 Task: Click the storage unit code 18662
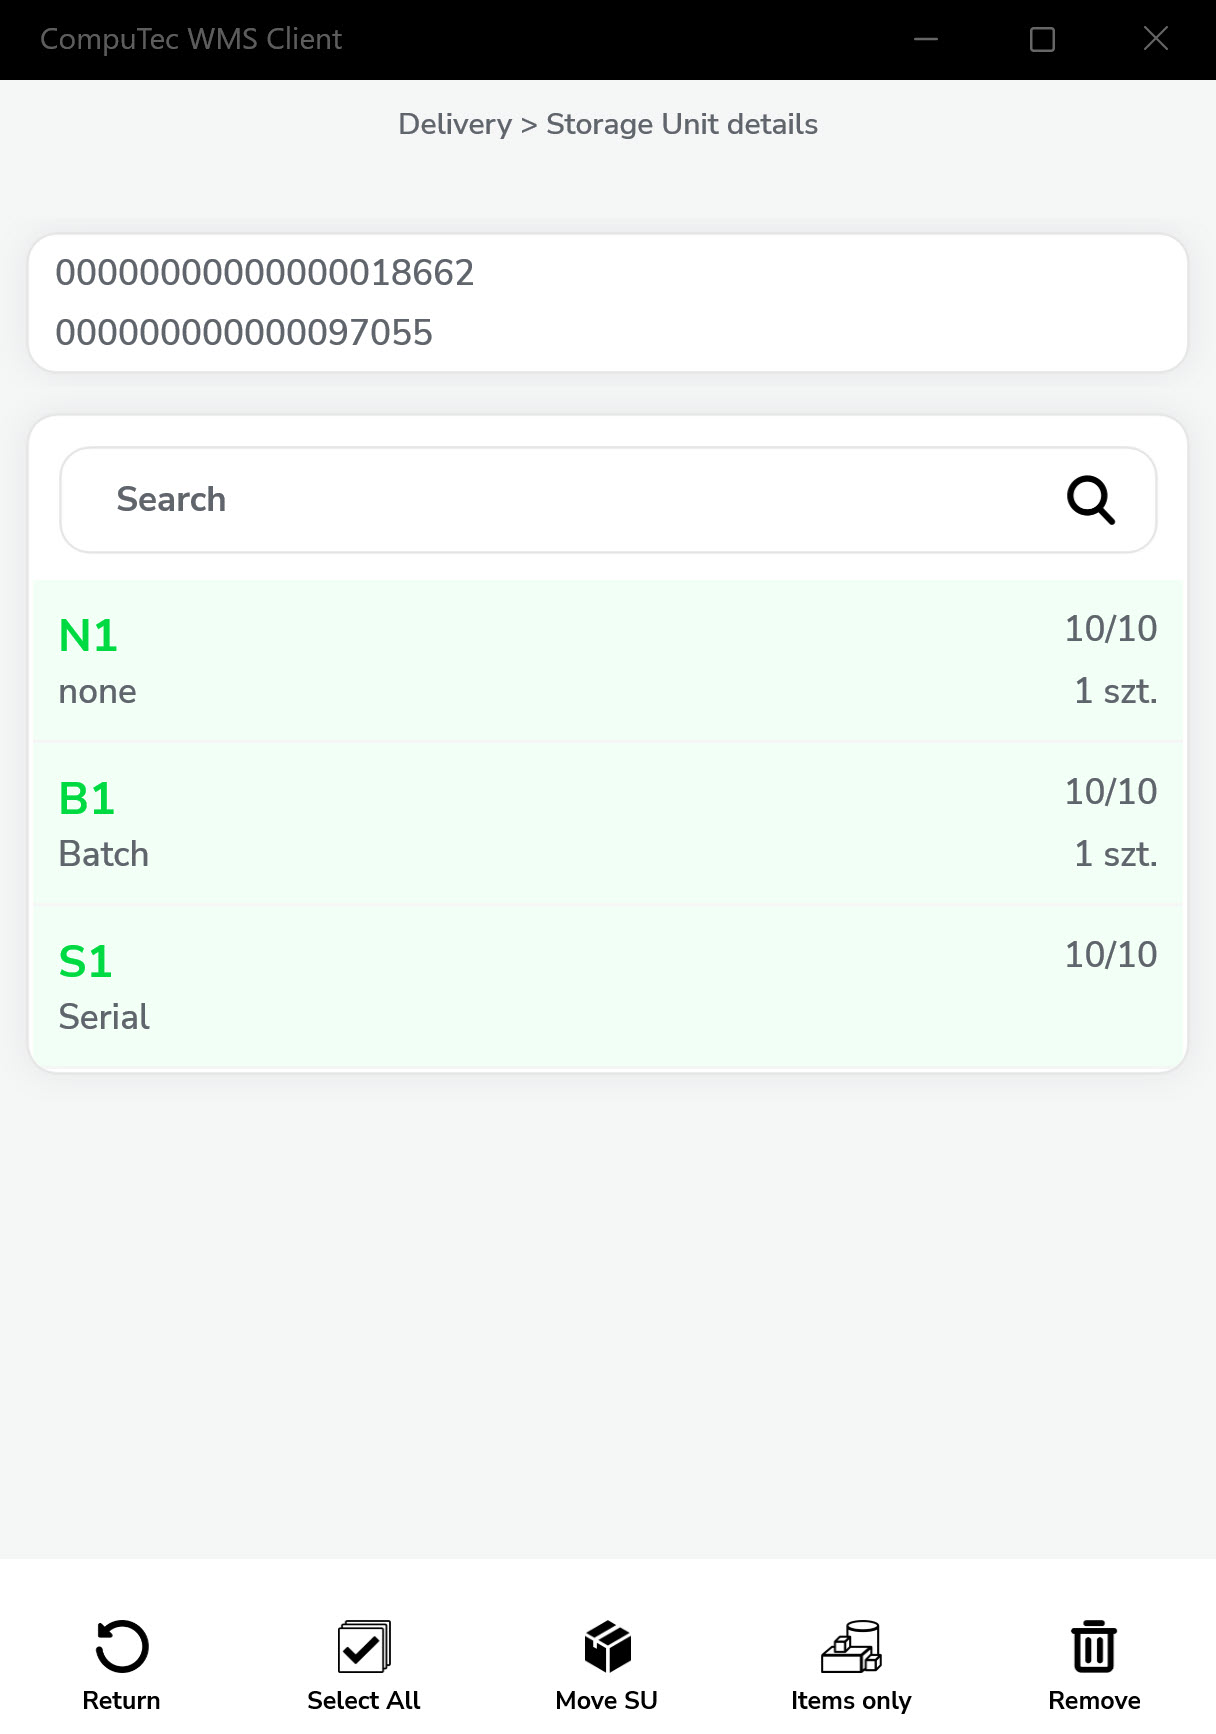[265, 273]
